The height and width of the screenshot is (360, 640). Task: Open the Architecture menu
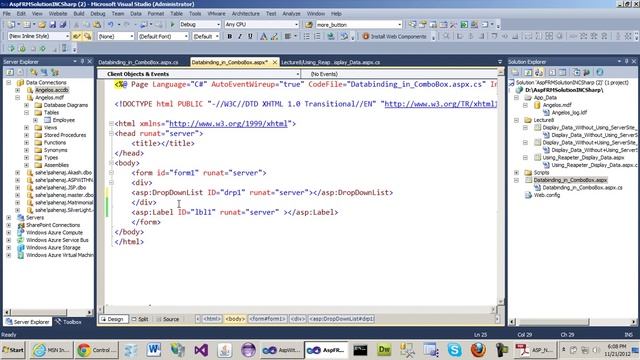click(246, 13)
